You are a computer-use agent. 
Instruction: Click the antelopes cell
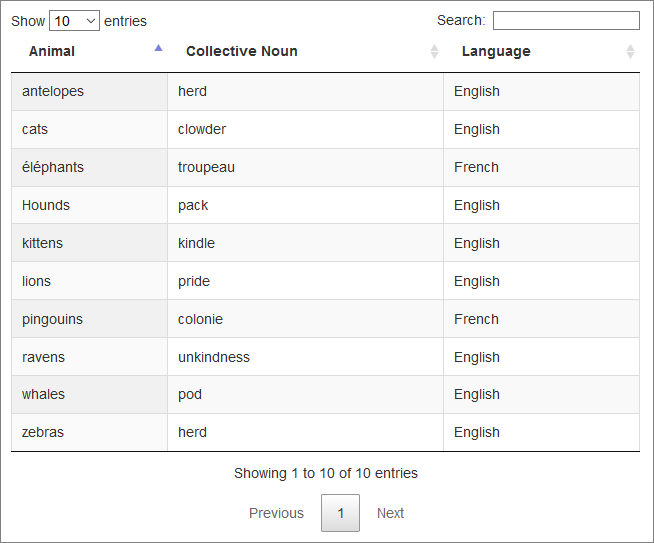coord(53,92)
